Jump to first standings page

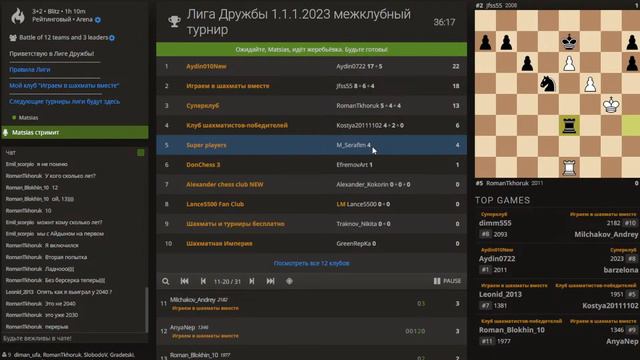coord(184,281)
